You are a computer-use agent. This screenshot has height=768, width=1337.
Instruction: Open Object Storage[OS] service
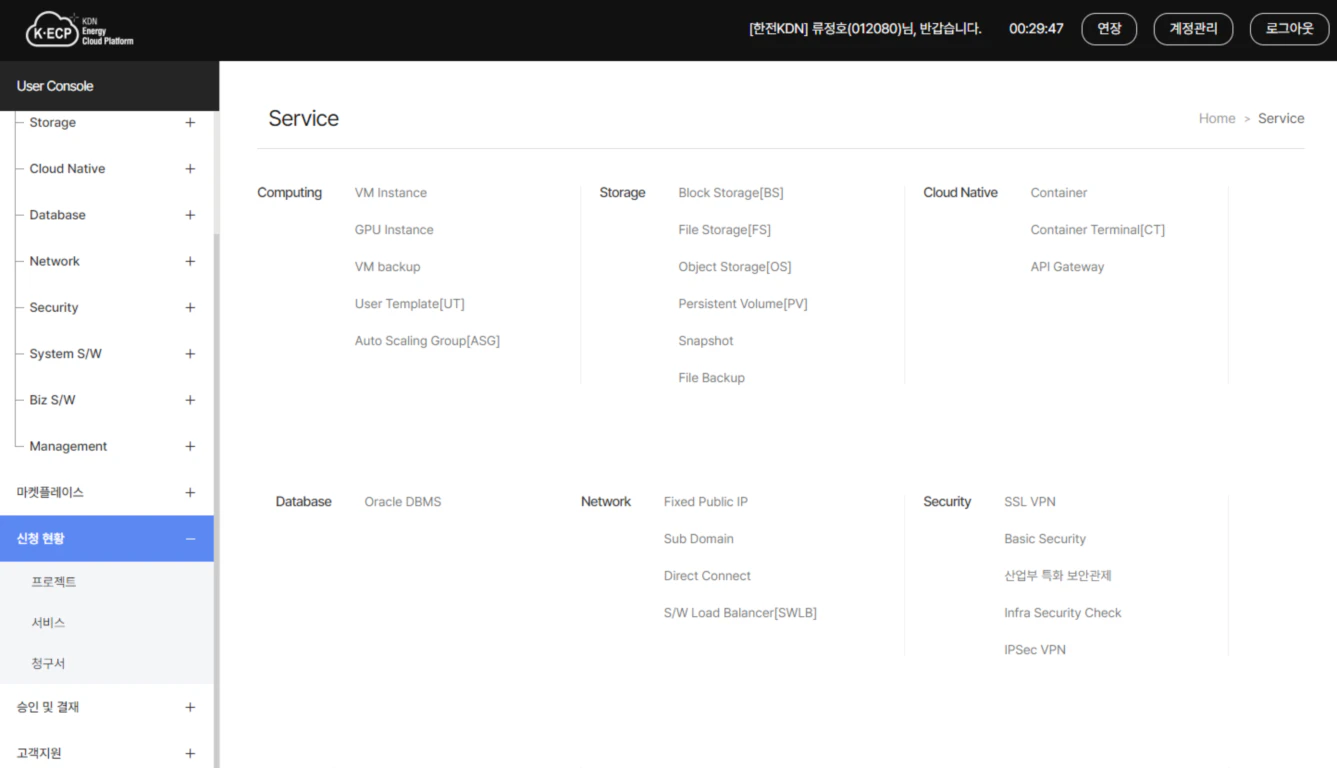point(735,267)
